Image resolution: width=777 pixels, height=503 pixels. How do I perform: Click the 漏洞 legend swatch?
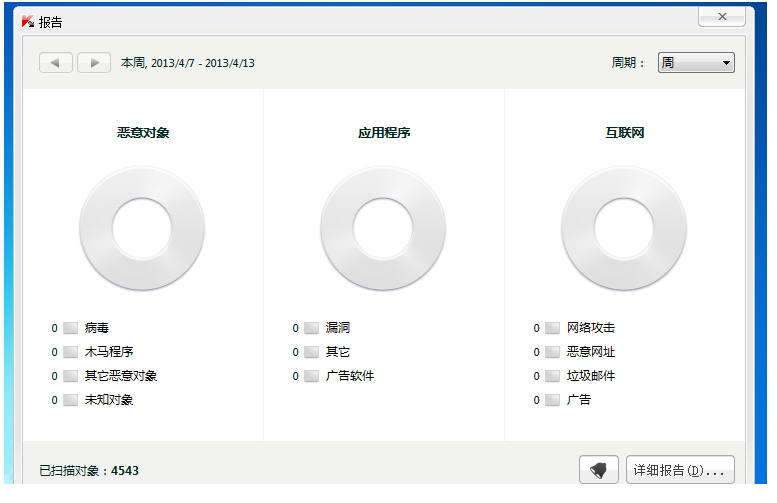311,328
